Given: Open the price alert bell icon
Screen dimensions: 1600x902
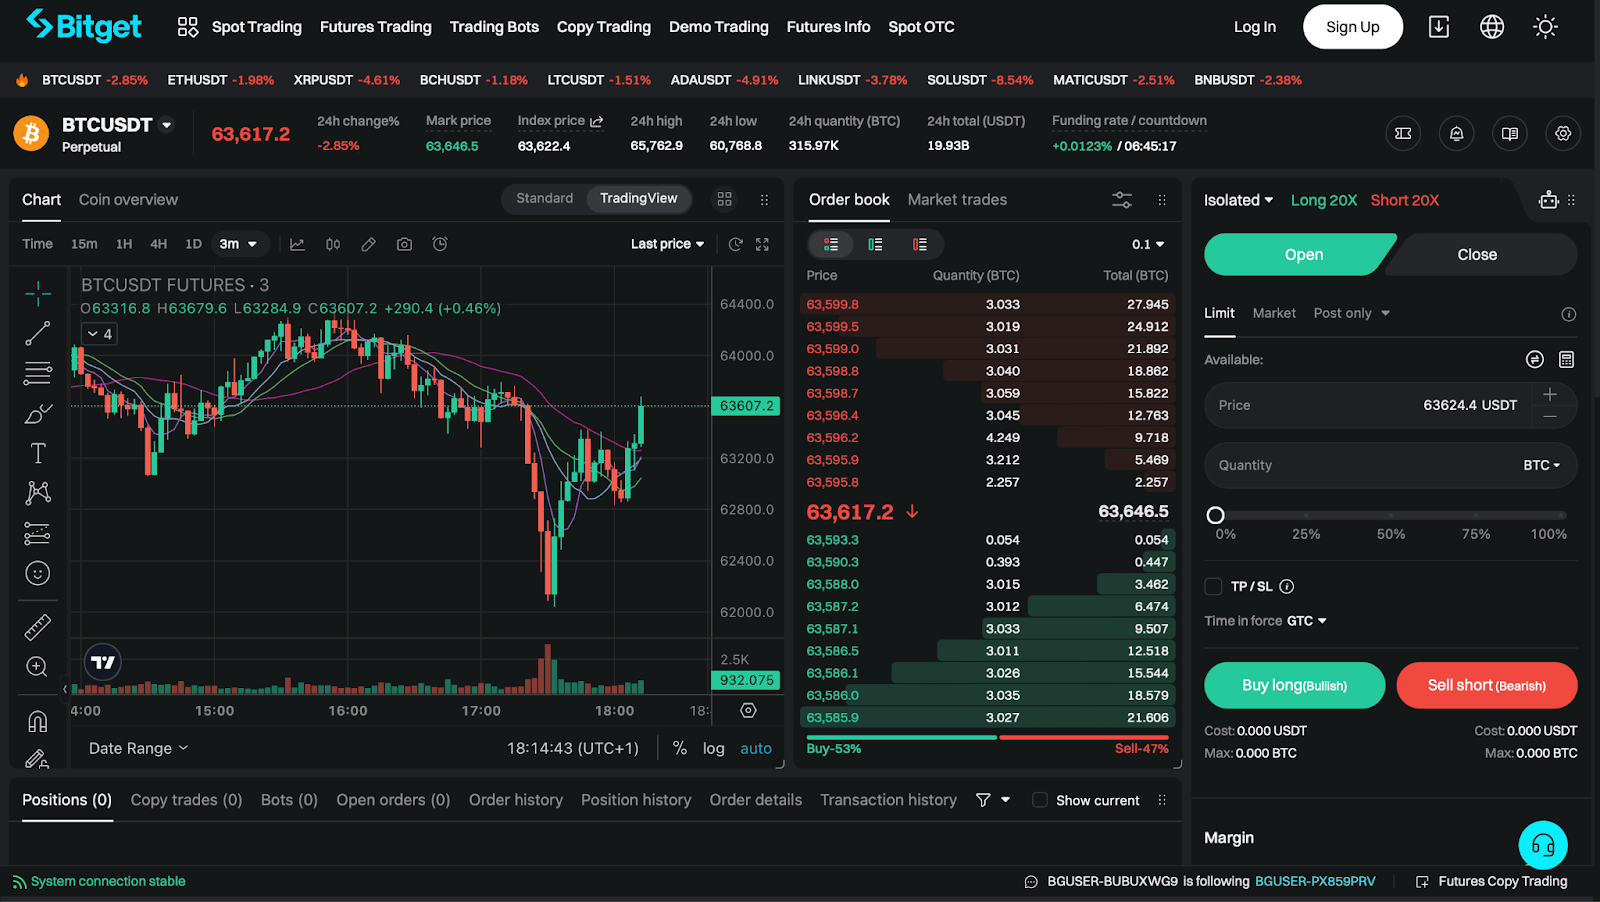Looking at the screenshot, I should pyautogui.click(x=1456, y=133).
